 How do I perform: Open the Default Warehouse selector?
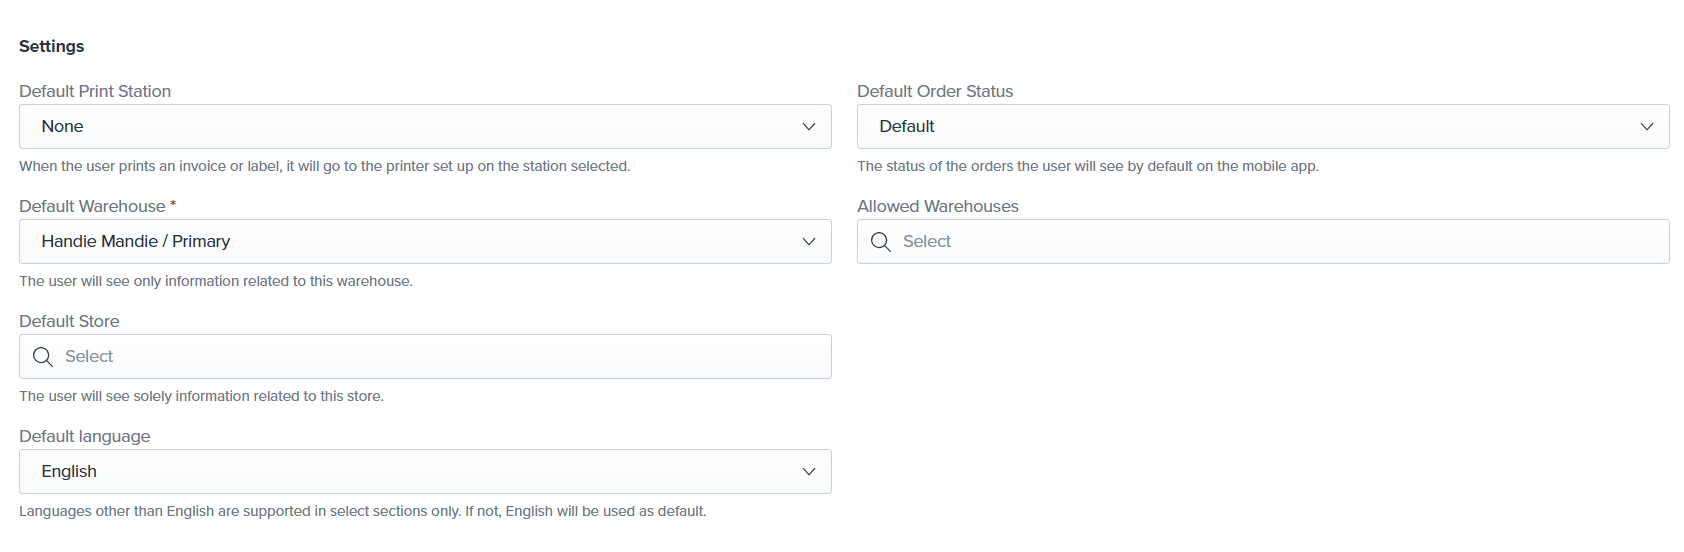click(425, 242)
